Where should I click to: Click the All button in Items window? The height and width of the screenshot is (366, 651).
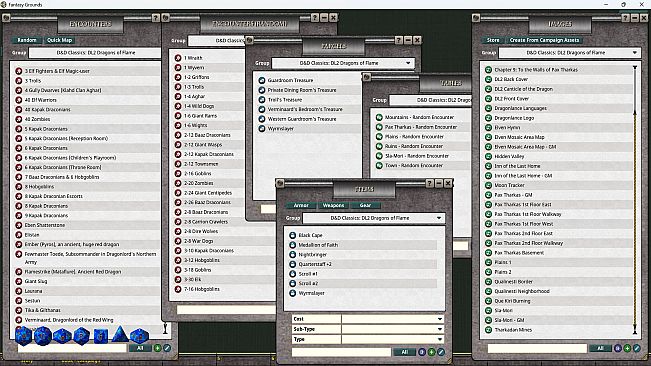pos(405,352)
